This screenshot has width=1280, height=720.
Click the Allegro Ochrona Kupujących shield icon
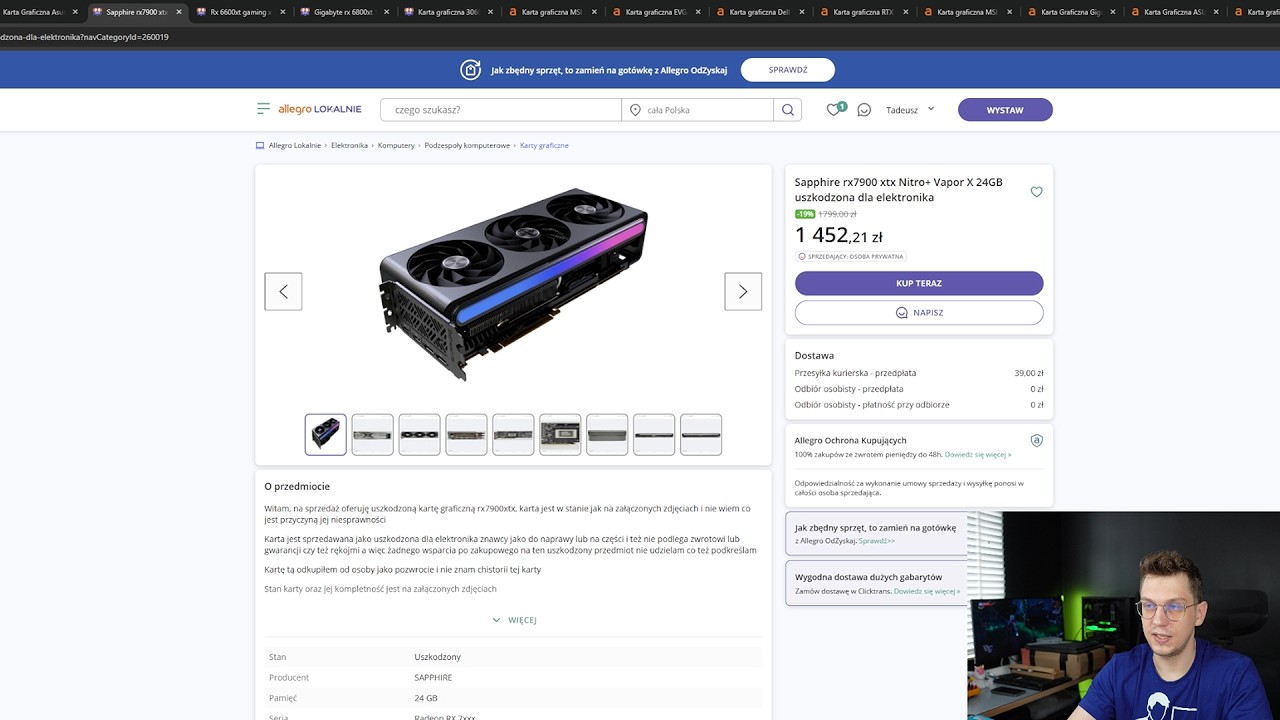pos(1036,440)
